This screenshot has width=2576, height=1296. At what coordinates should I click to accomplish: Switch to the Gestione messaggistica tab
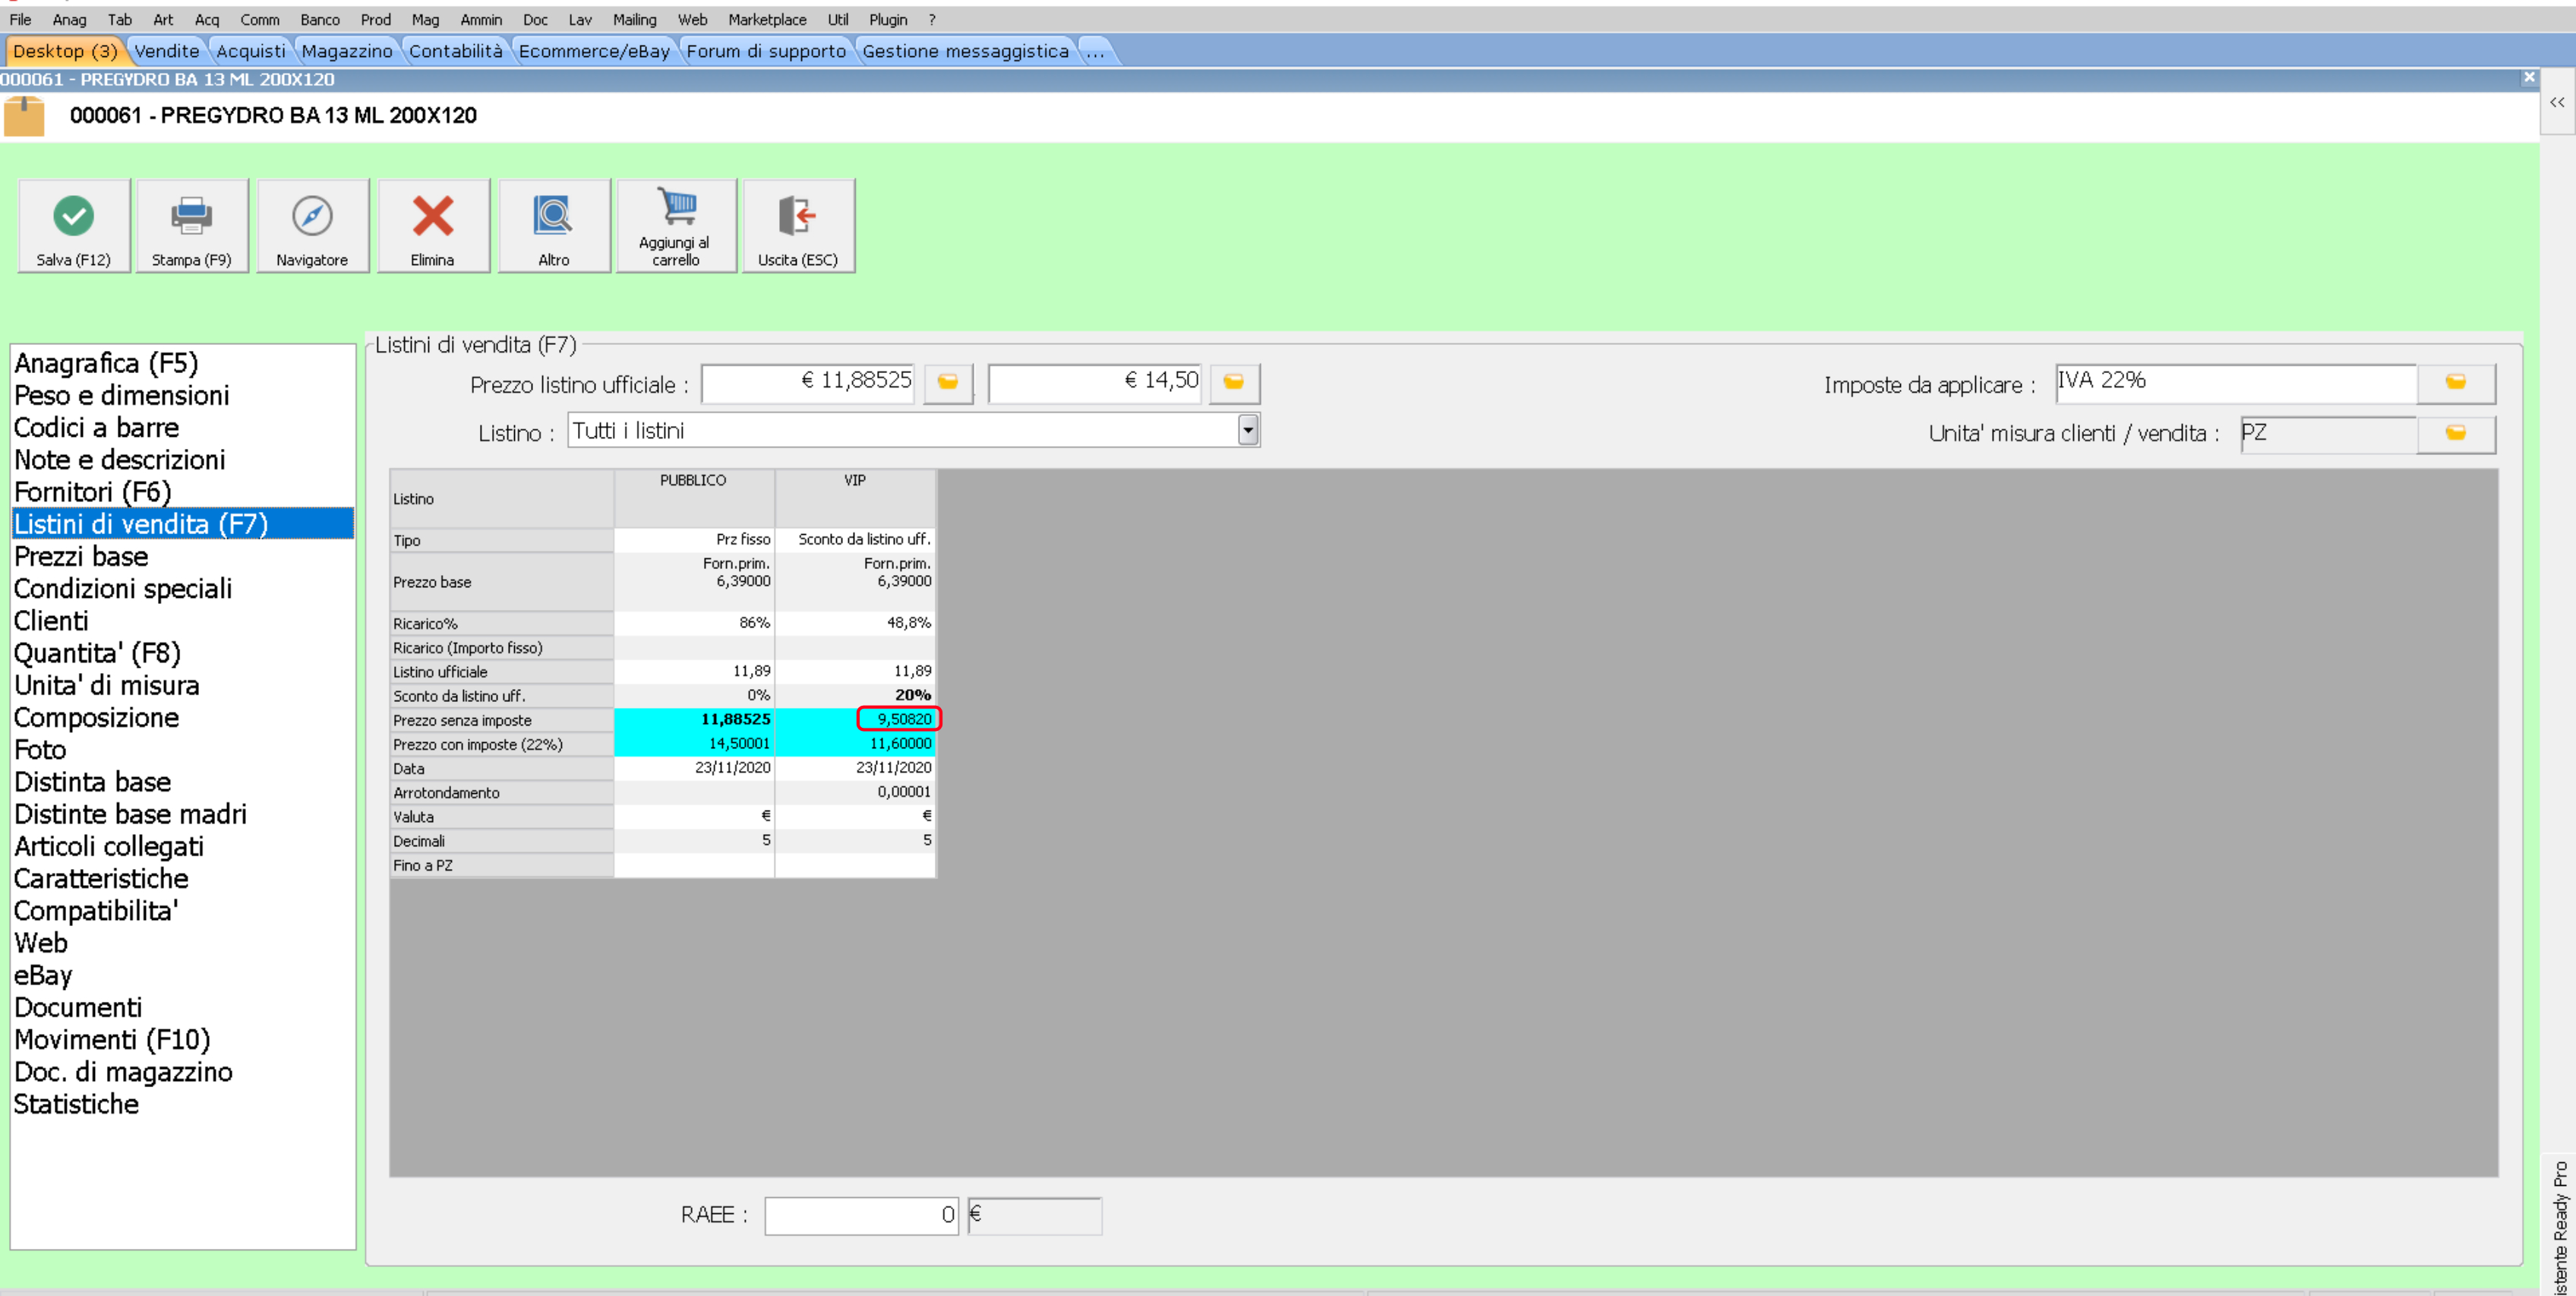(x=965, y=51)
